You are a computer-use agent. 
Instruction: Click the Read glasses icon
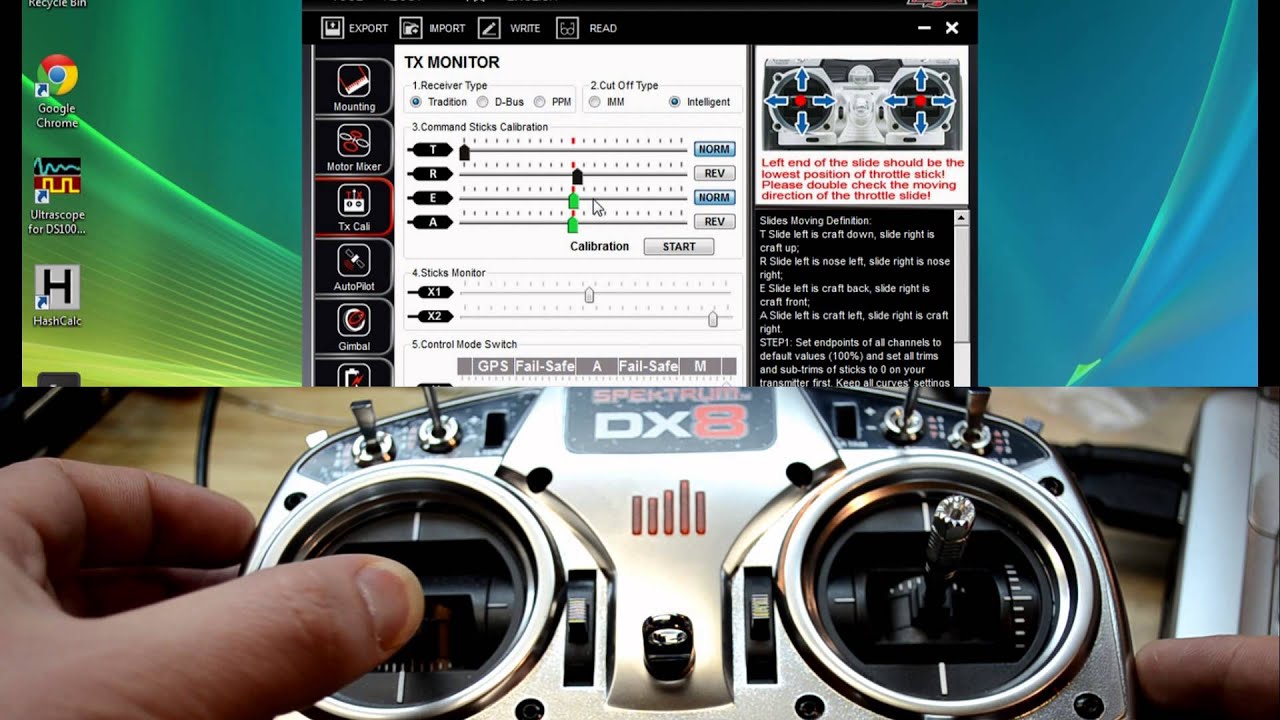[567, 28]
